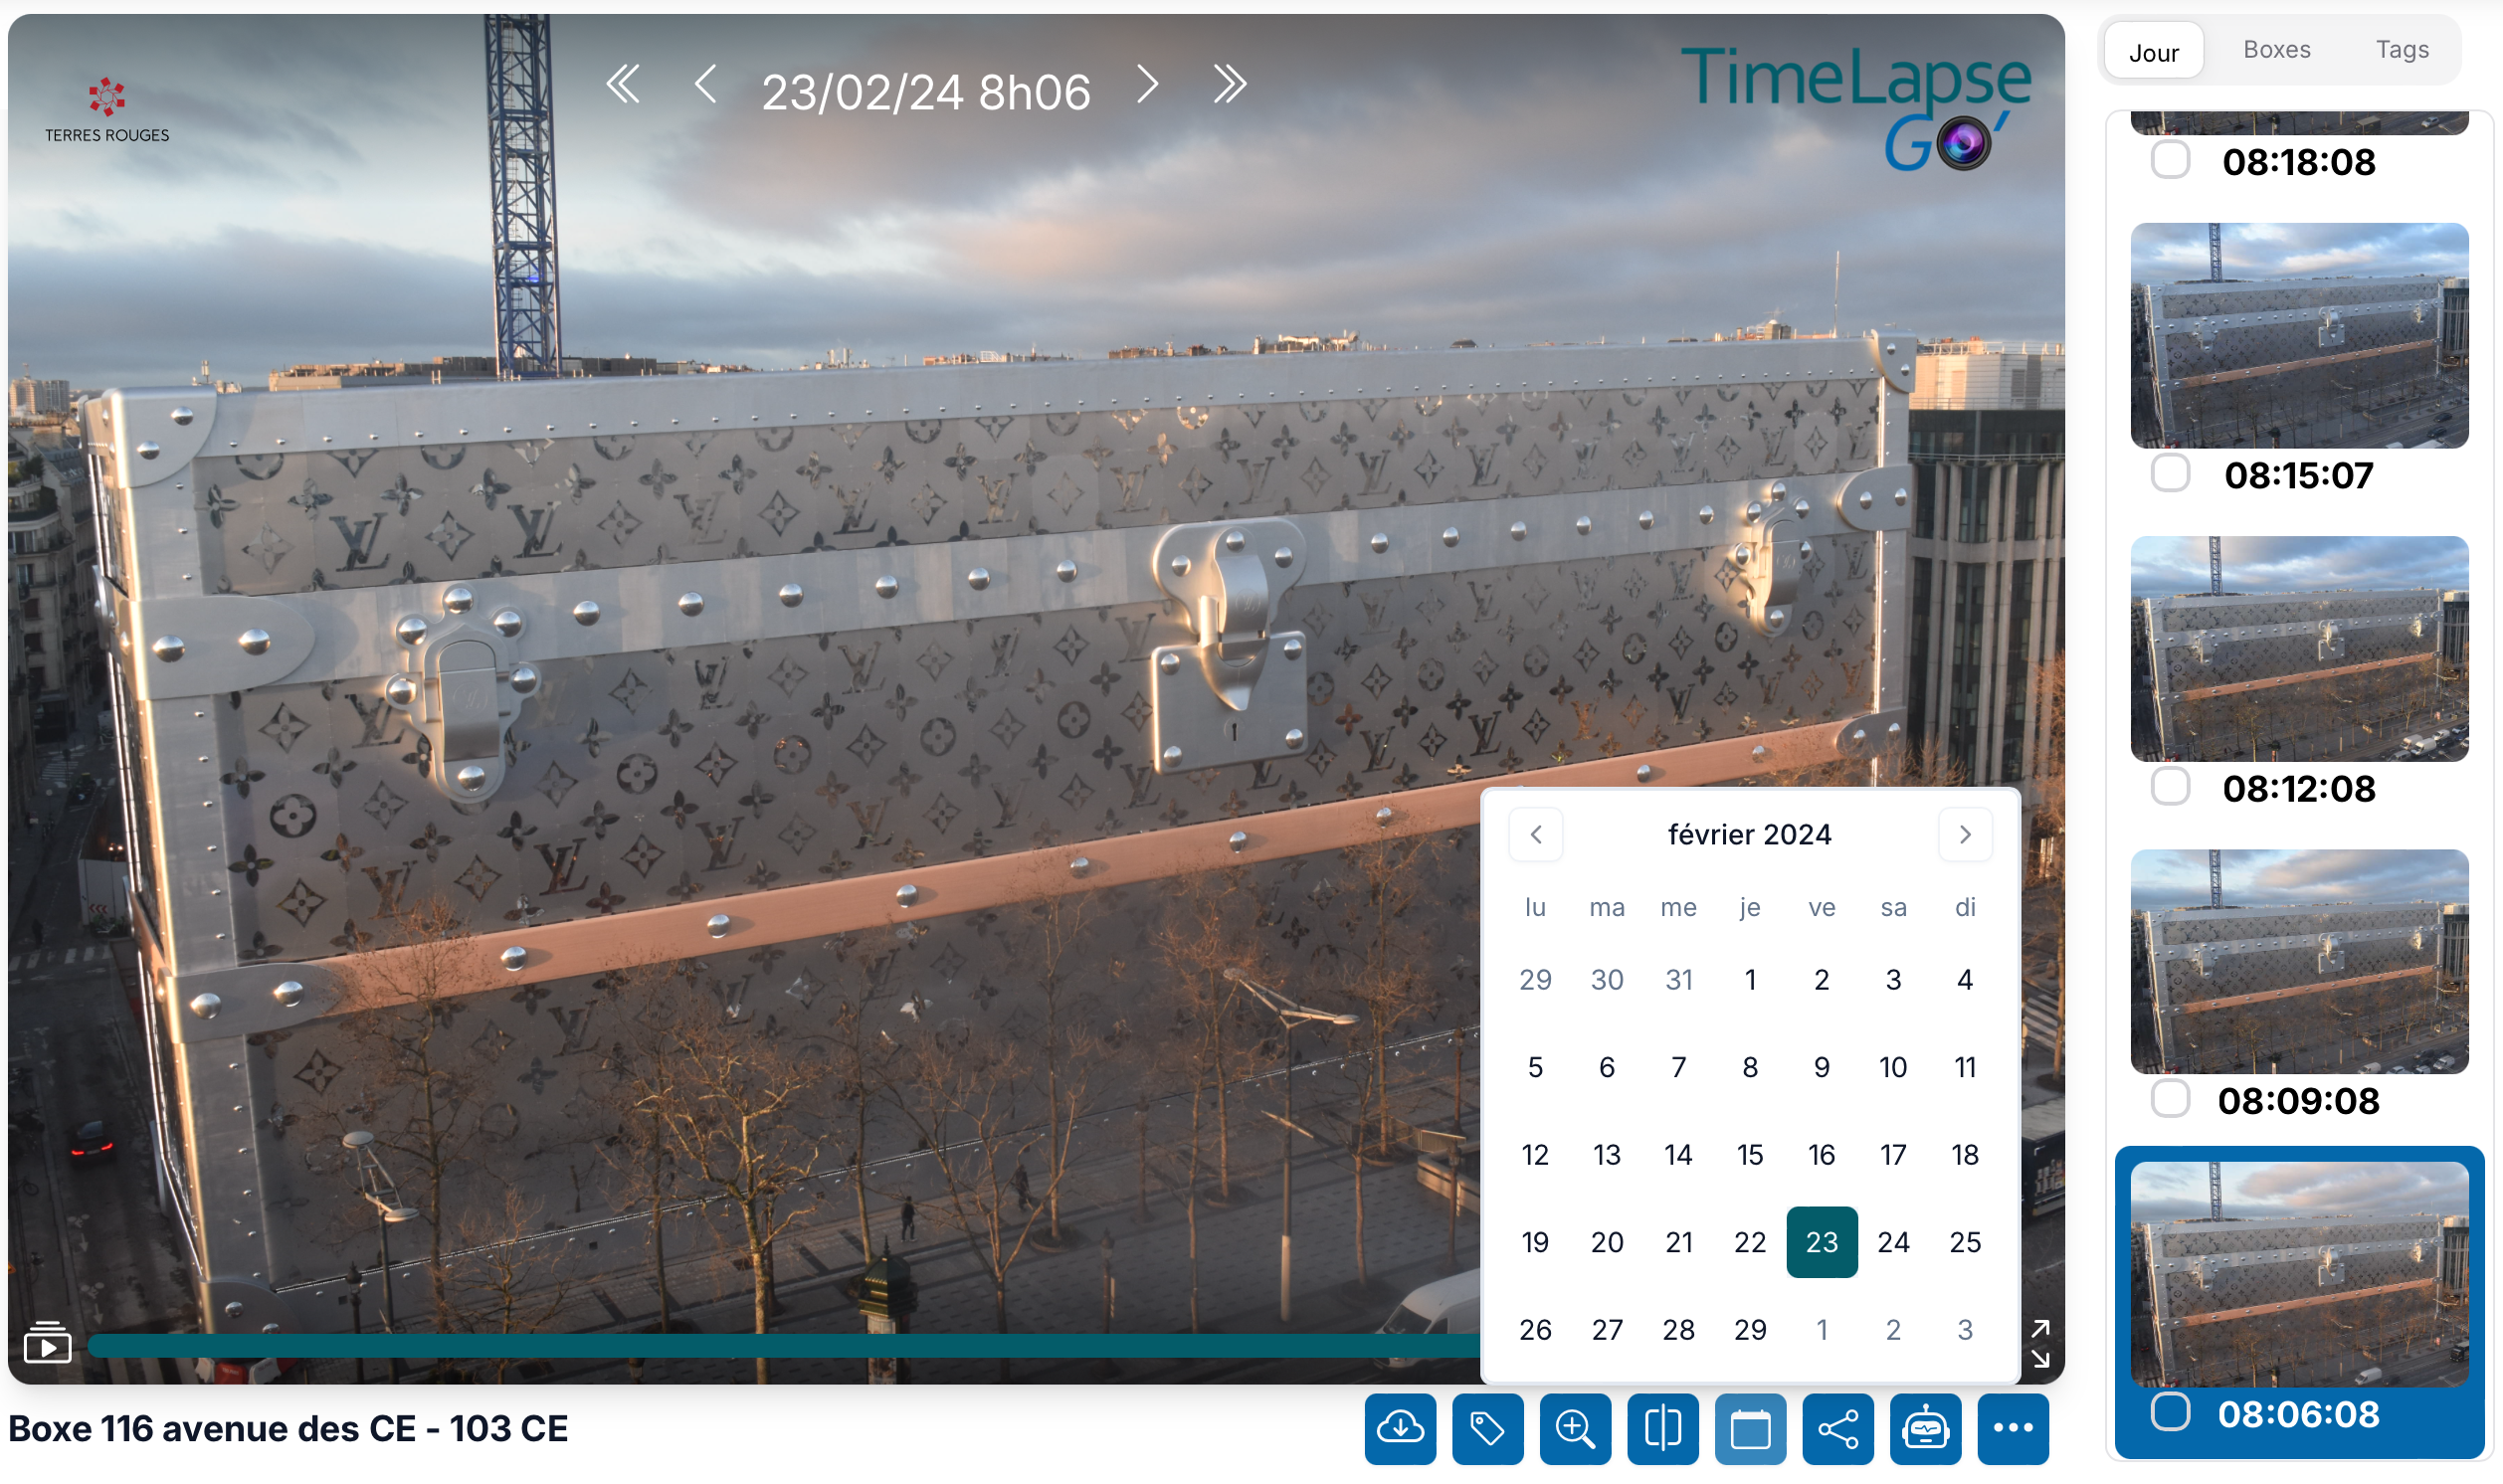This screenshot has height=1484, width=2503.
Task: Jump back with the double left chevron
Action: click(x=623, y=84)
